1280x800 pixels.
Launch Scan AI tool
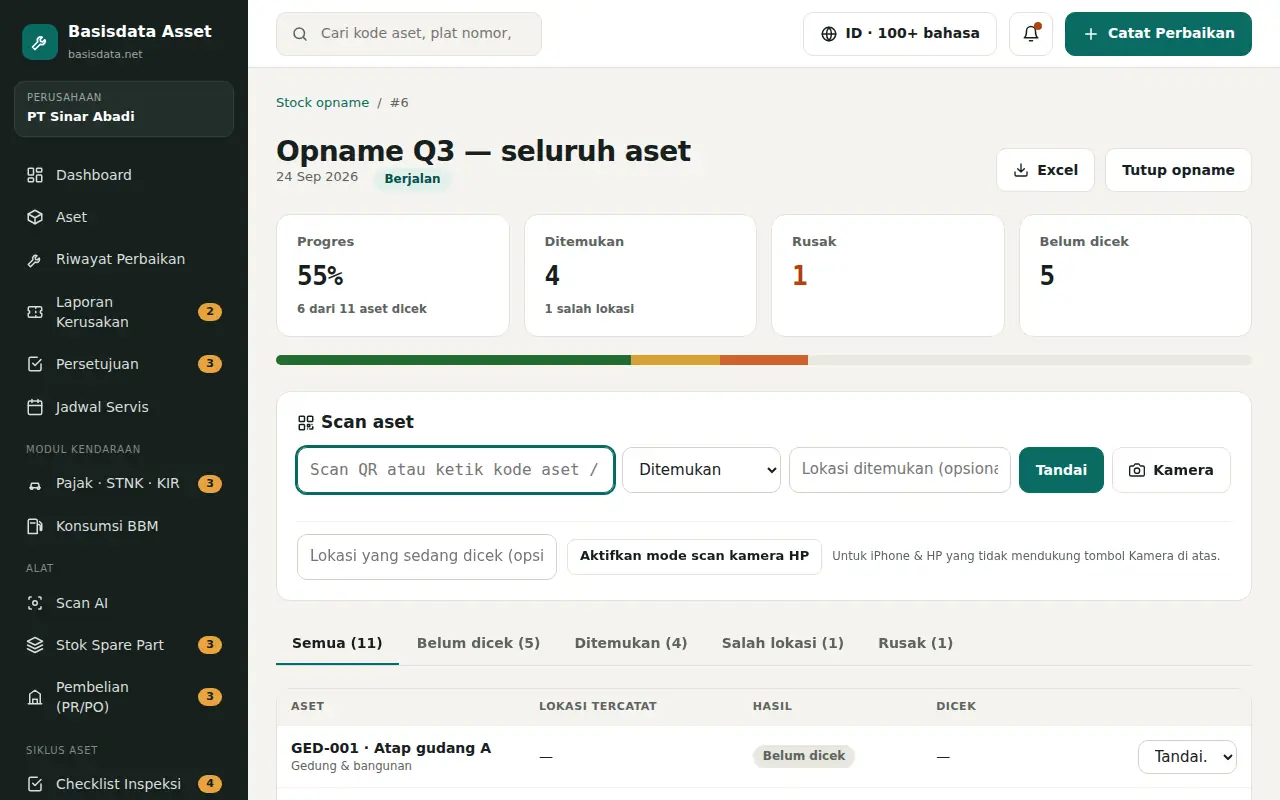[124, 603]
